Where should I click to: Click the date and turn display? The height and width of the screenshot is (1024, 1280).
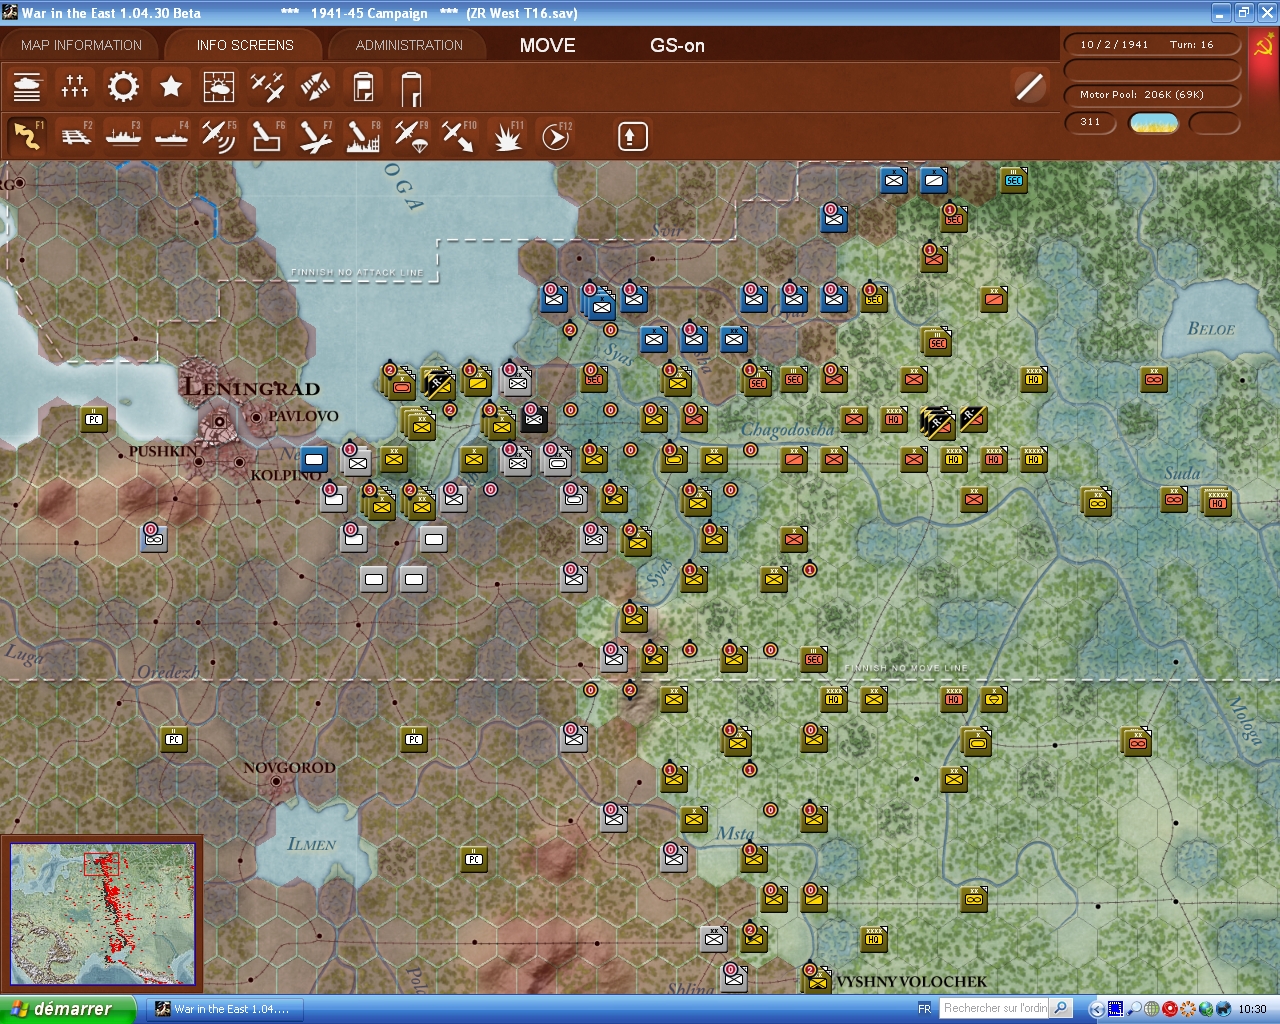pyautogui.click(x=1152, y=45)
